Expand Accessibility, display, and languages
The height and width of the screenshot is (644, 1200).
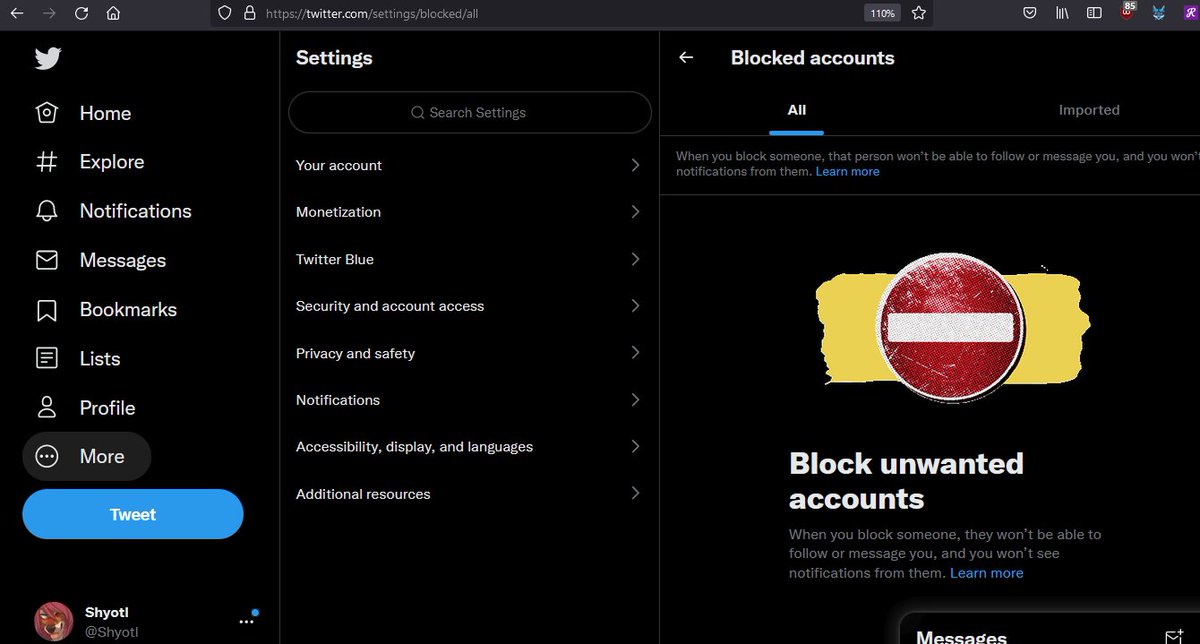[469, 447]
